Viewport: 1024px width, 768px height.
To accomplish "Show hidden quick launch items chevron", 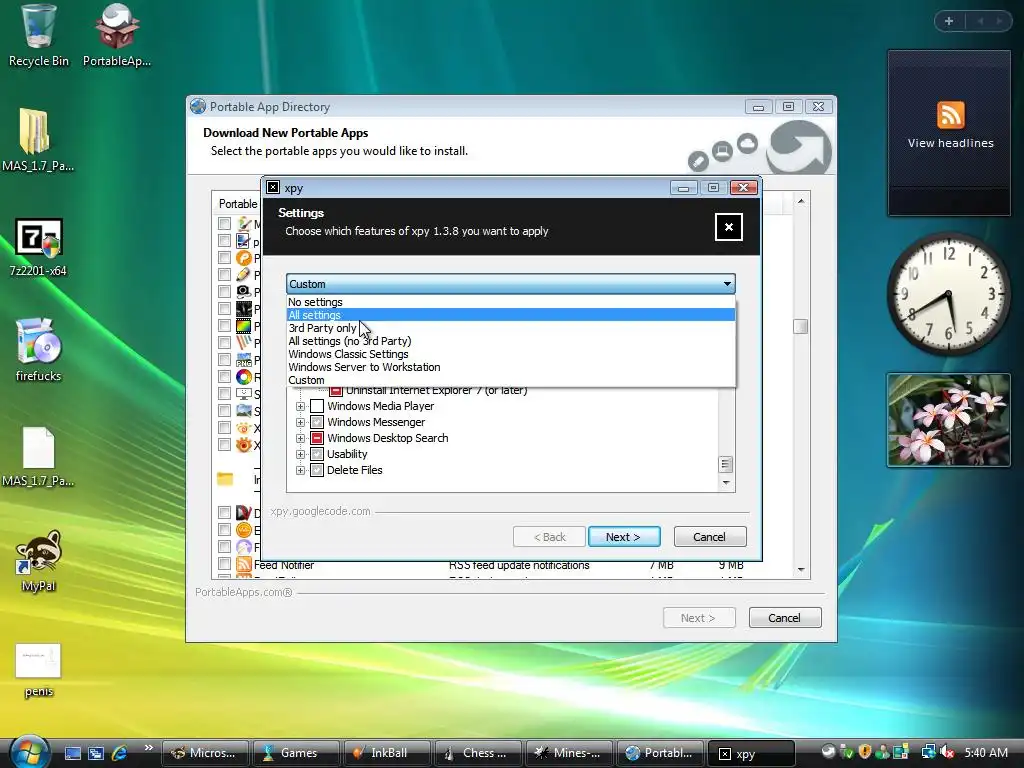I will point(148,748).
